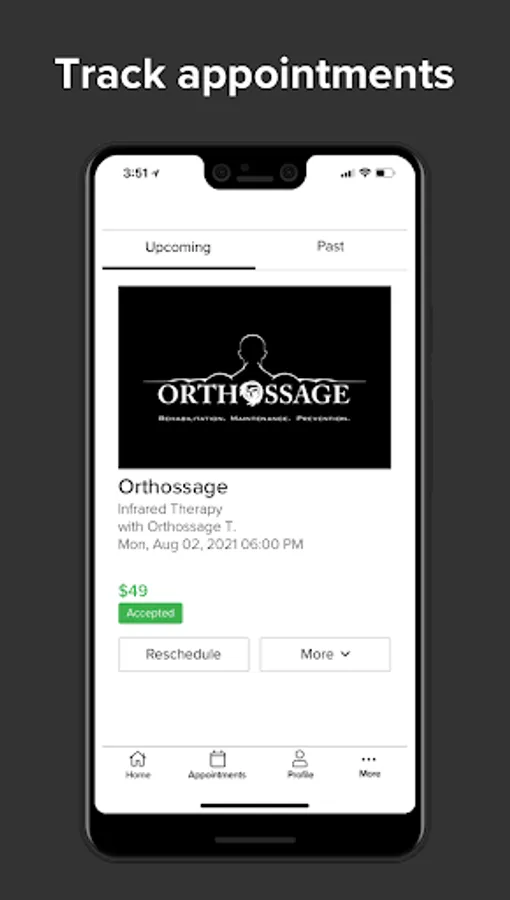Tap the Home house icon
Screen dimensions: 510x900
click(x=138, y=758)
